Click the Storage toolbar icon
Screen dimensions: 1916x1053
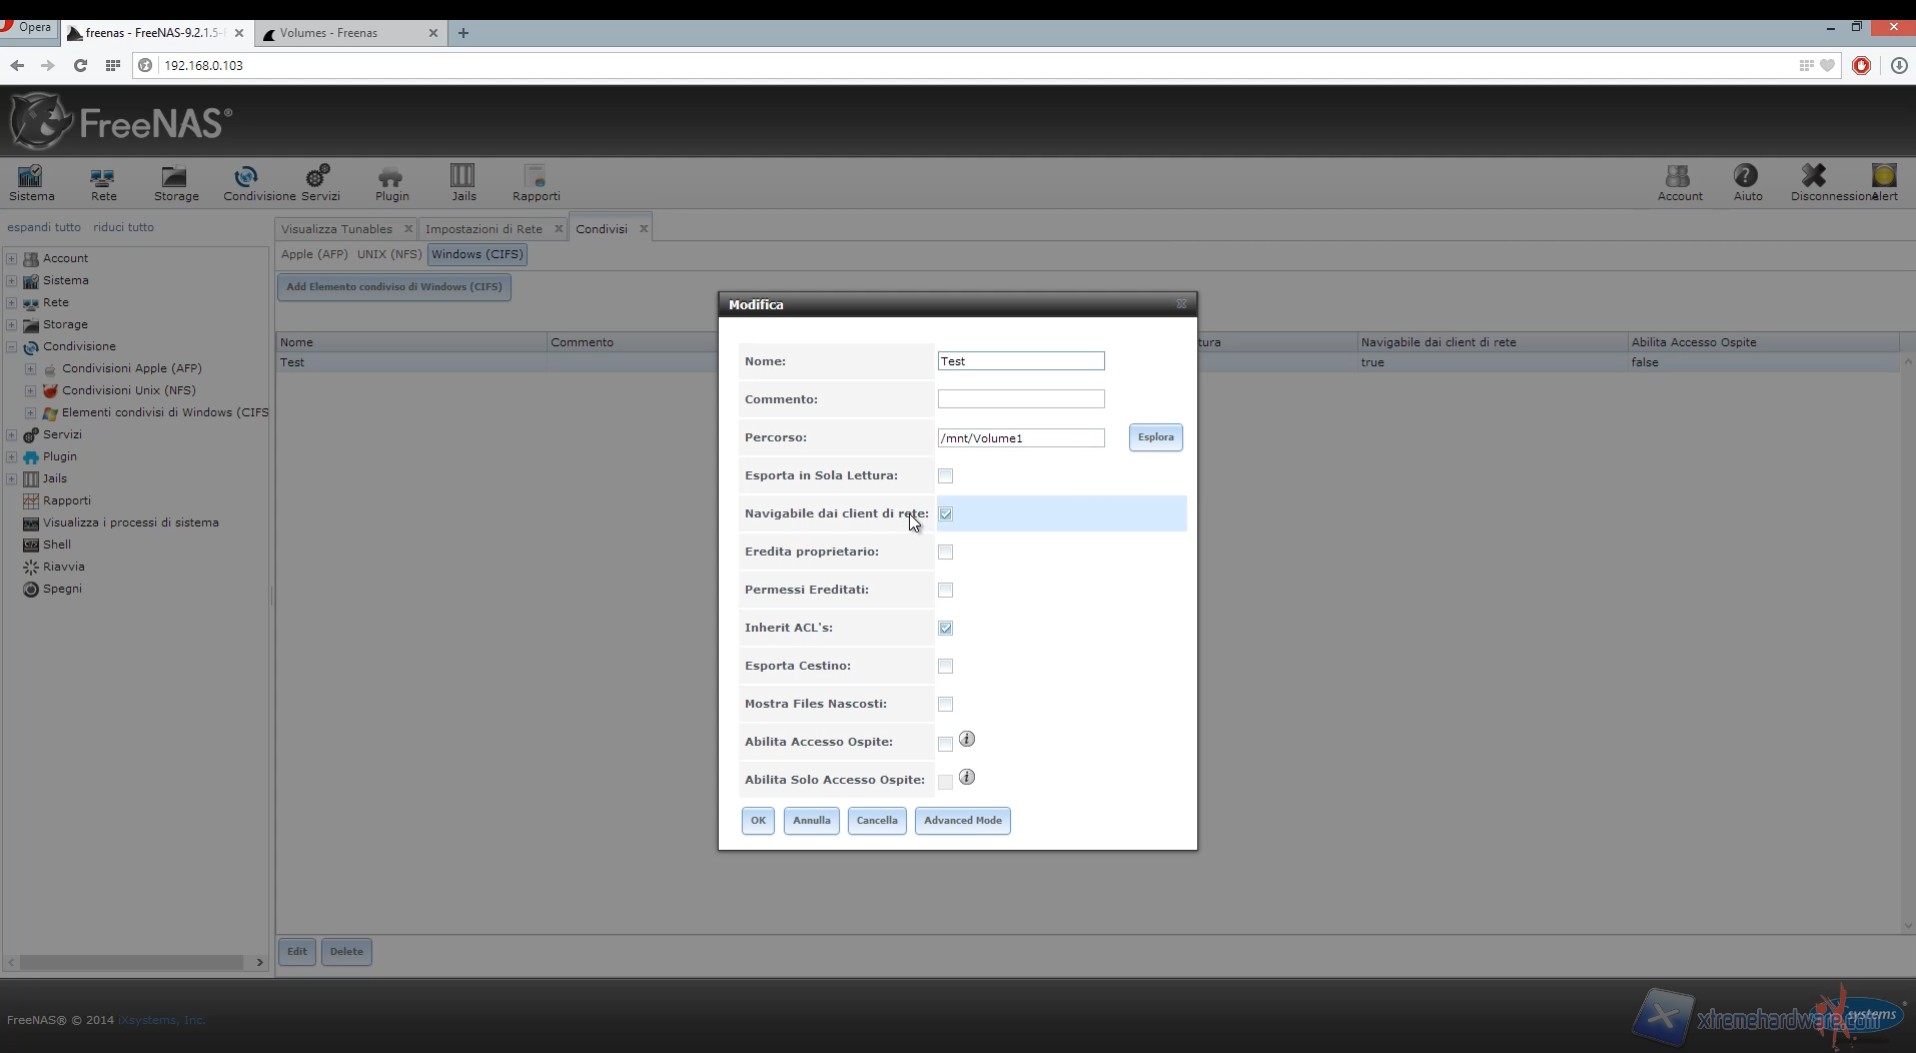pos(176,182)
